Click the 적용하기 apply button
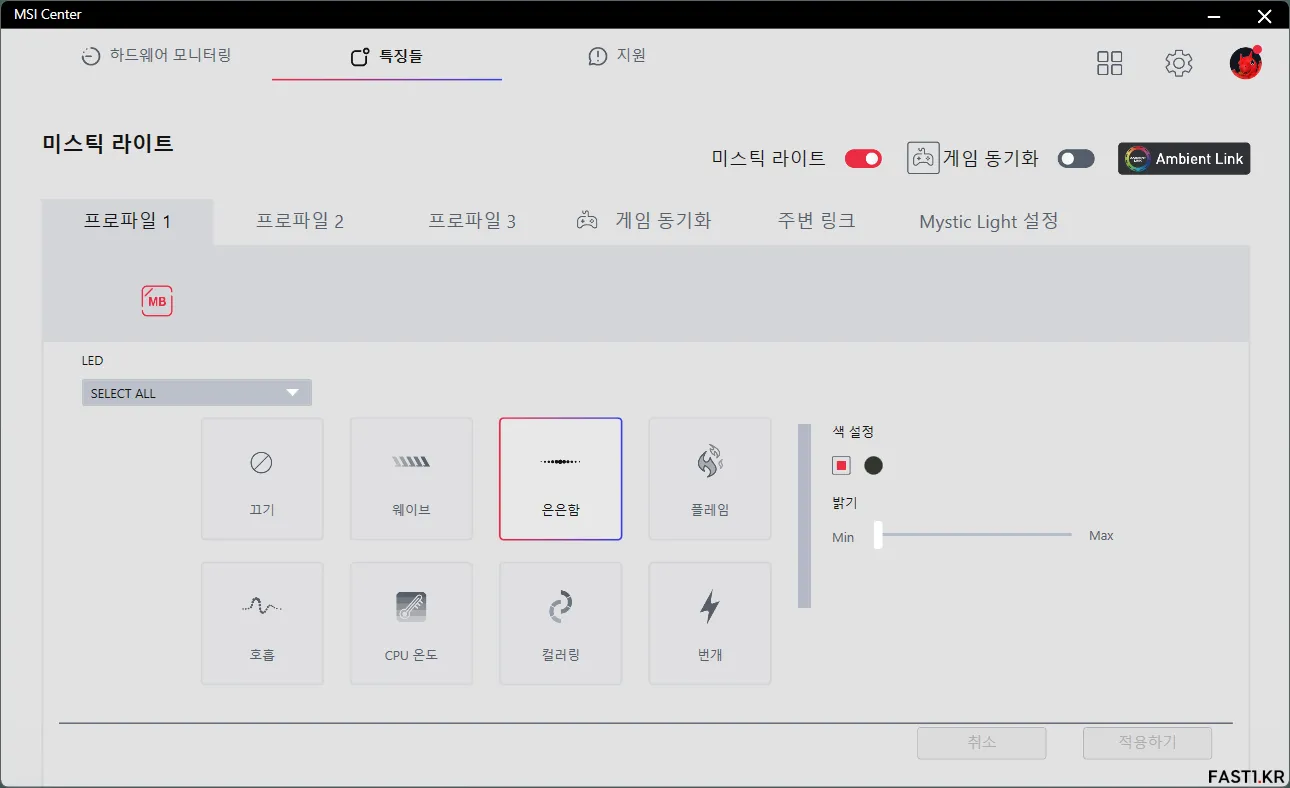This screenshot has width=1290, height=788. (1148, 743)
